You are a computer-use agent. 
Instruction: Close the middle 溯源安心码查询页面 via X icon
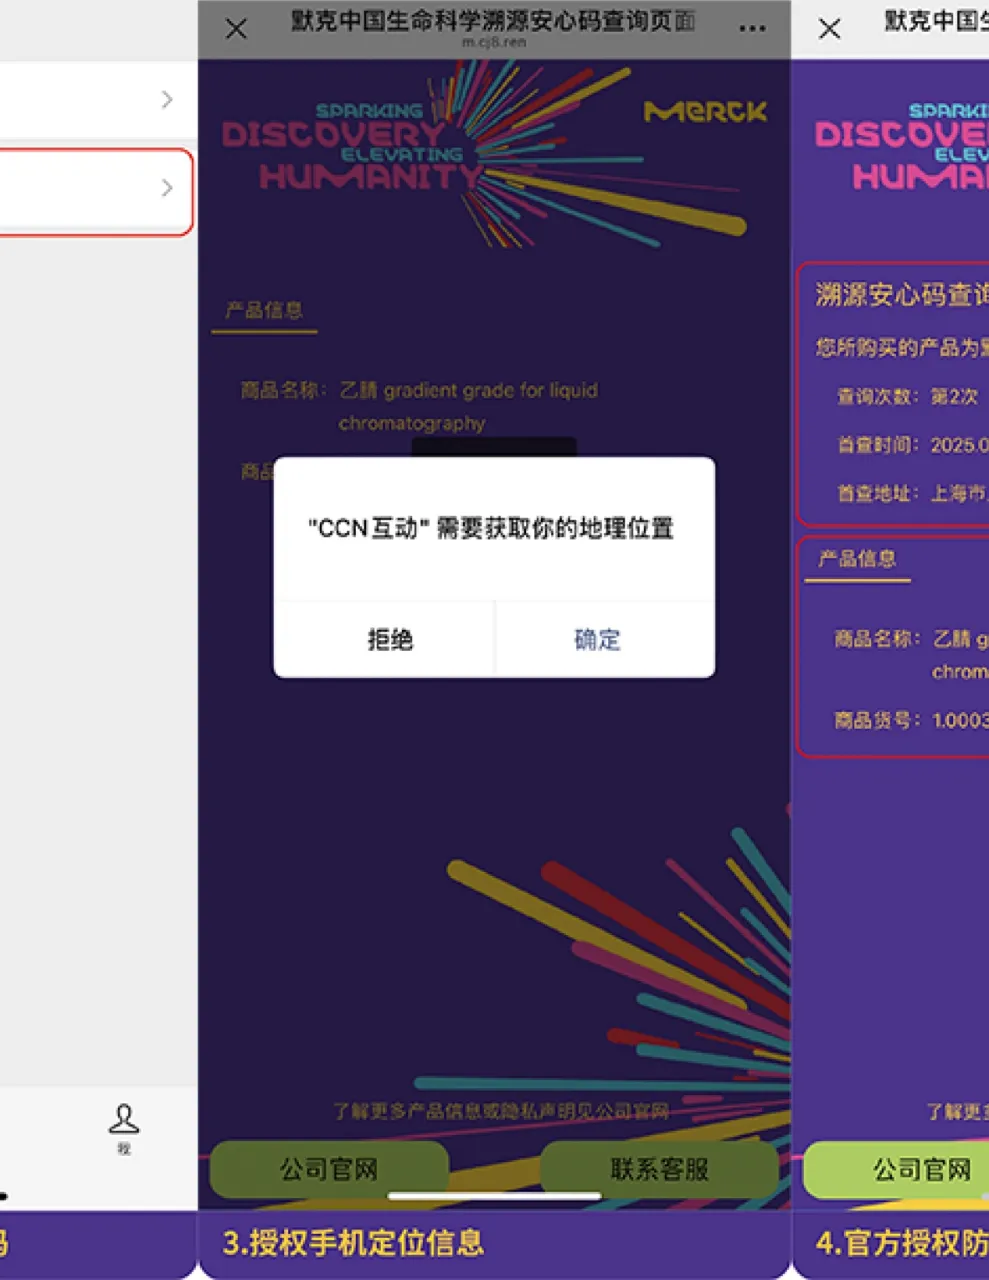pos(236,29)
